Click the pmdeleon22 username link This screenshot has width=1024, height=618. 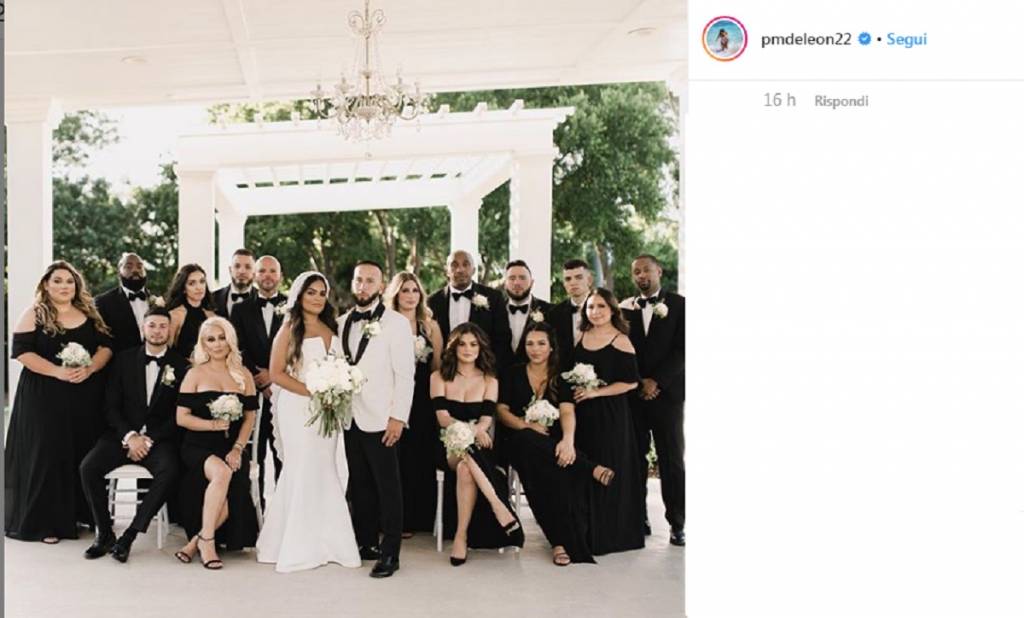[806, 39]
